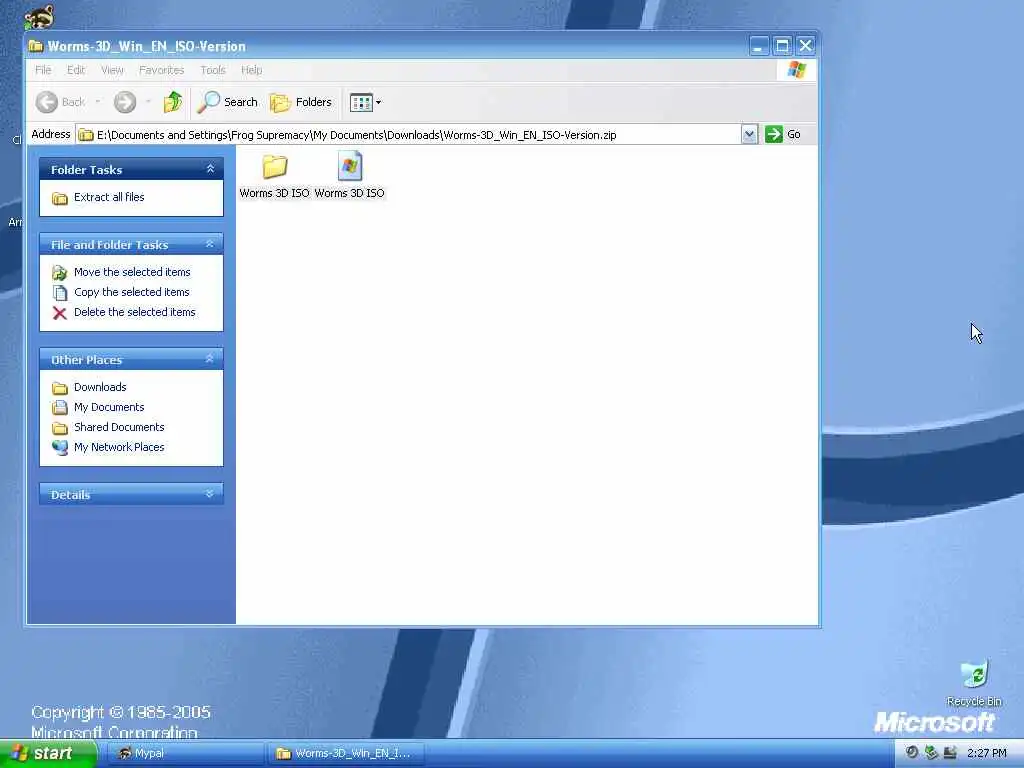The image size is (1024, 768).
Task: Click the red X delete icon
Action: pyautogui.click(x=60, y=313)
